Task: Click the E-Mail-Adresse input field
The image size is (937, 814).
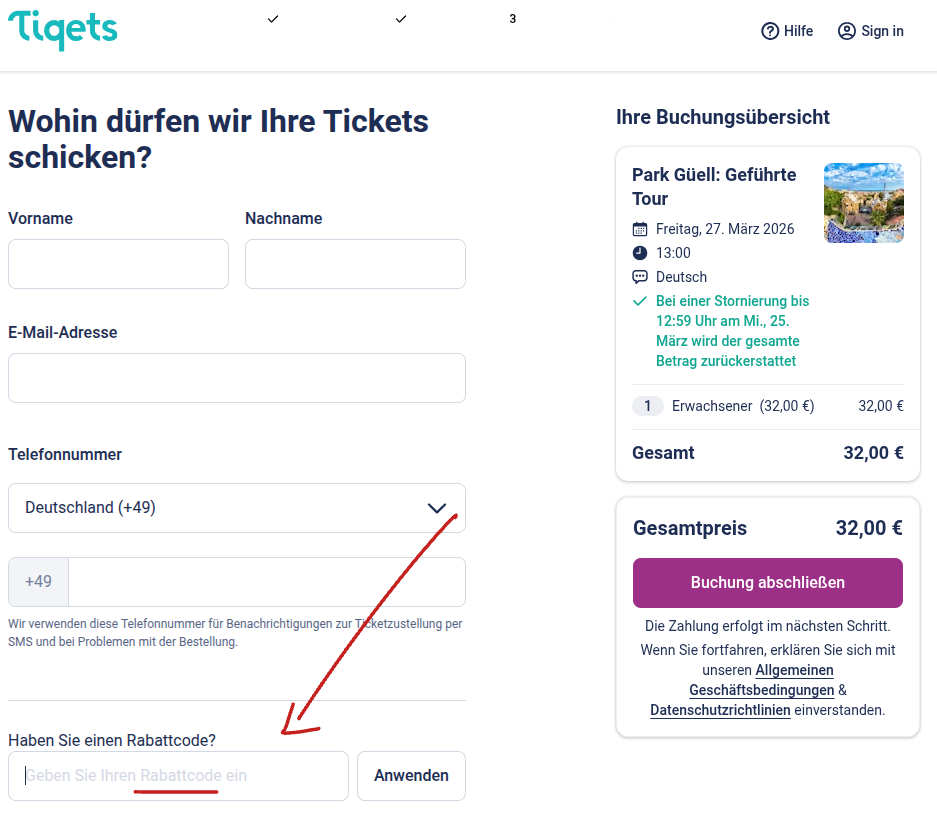Action: tap(236, 377)
